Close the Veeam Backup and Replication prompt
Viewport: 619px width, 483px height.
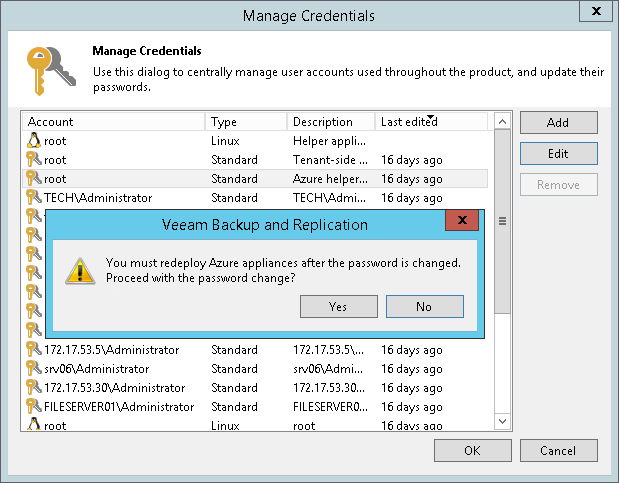point(461,220)
